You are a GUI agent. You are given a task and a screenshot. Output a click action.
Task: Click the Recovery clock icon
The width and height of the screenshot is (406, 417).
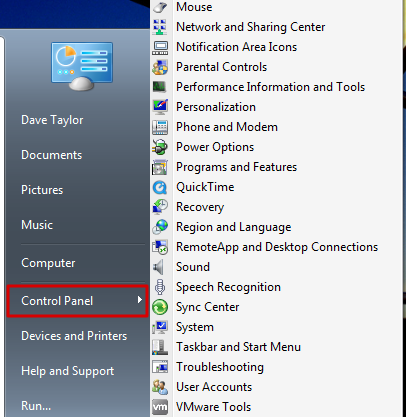pyautogui.click(x=160, y=207)
